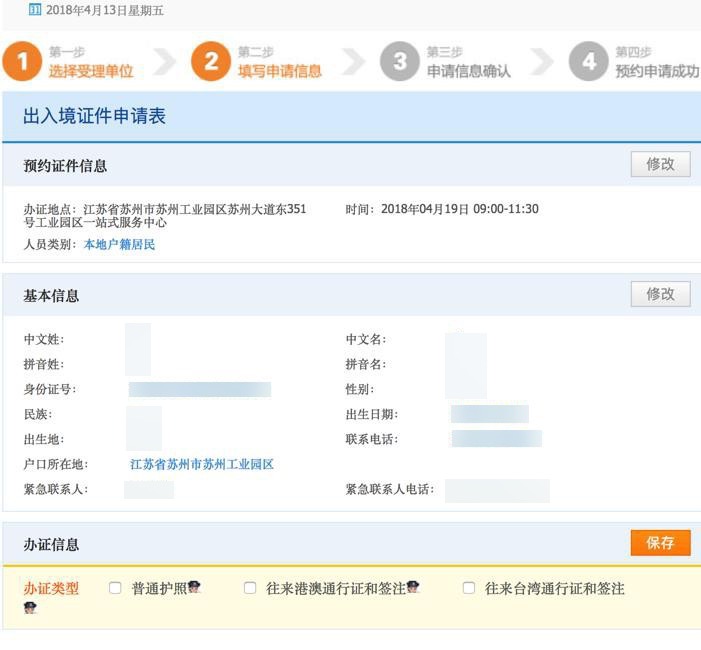The width and height of the screenshot is (701, 650).
Task: Click the blurred 联系电话 field value
Action: 497,439
